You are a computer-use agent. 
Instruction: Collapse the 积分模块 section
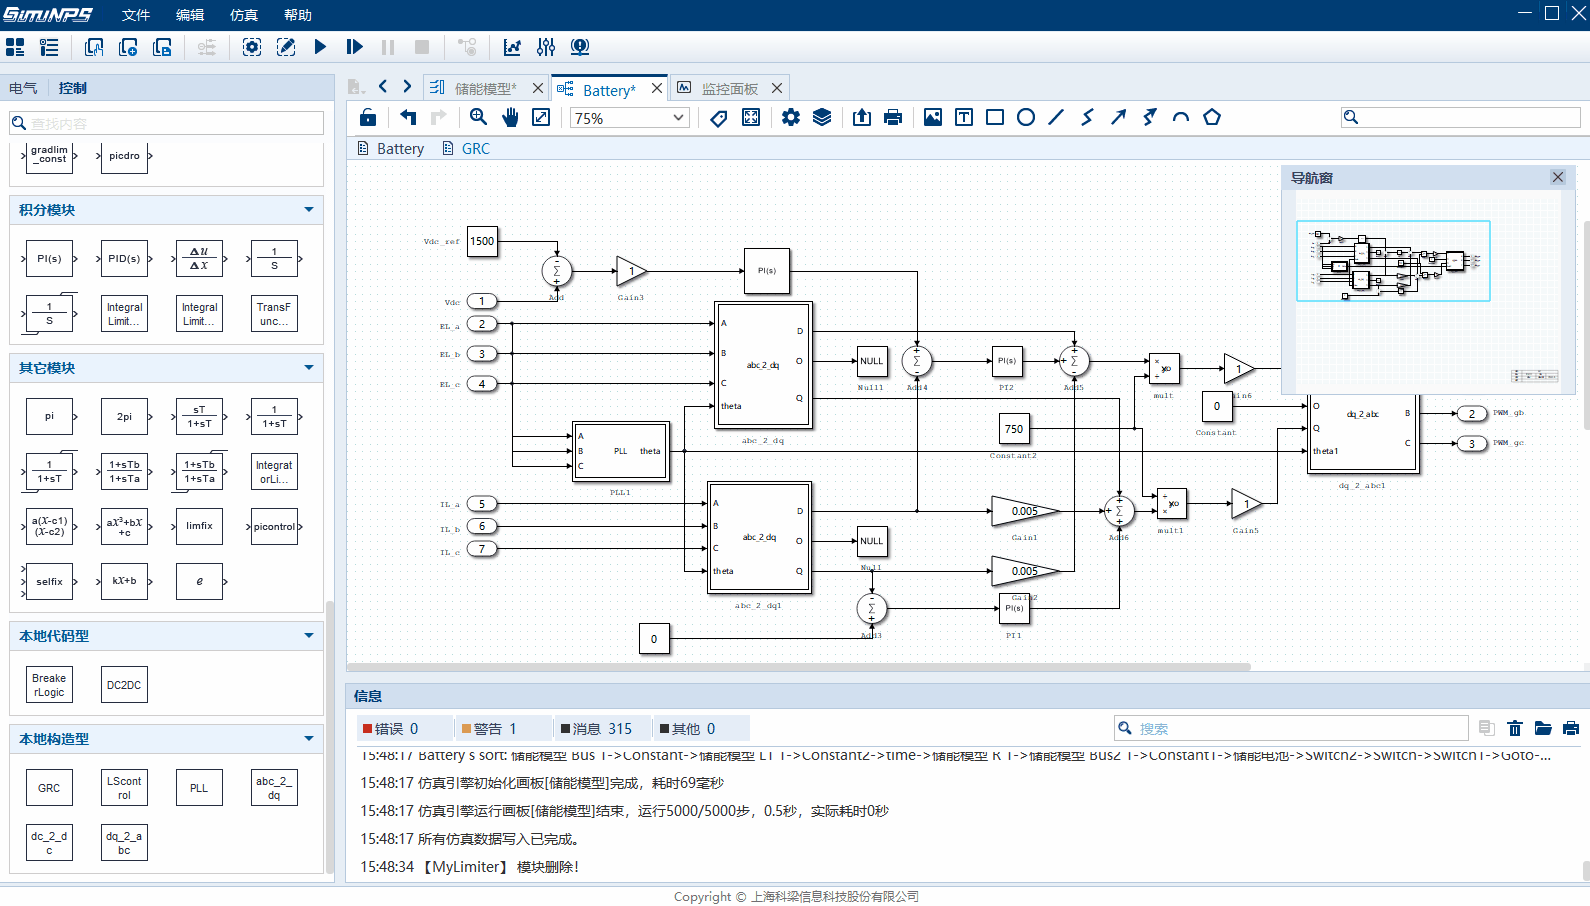click(x=308, y=210)
